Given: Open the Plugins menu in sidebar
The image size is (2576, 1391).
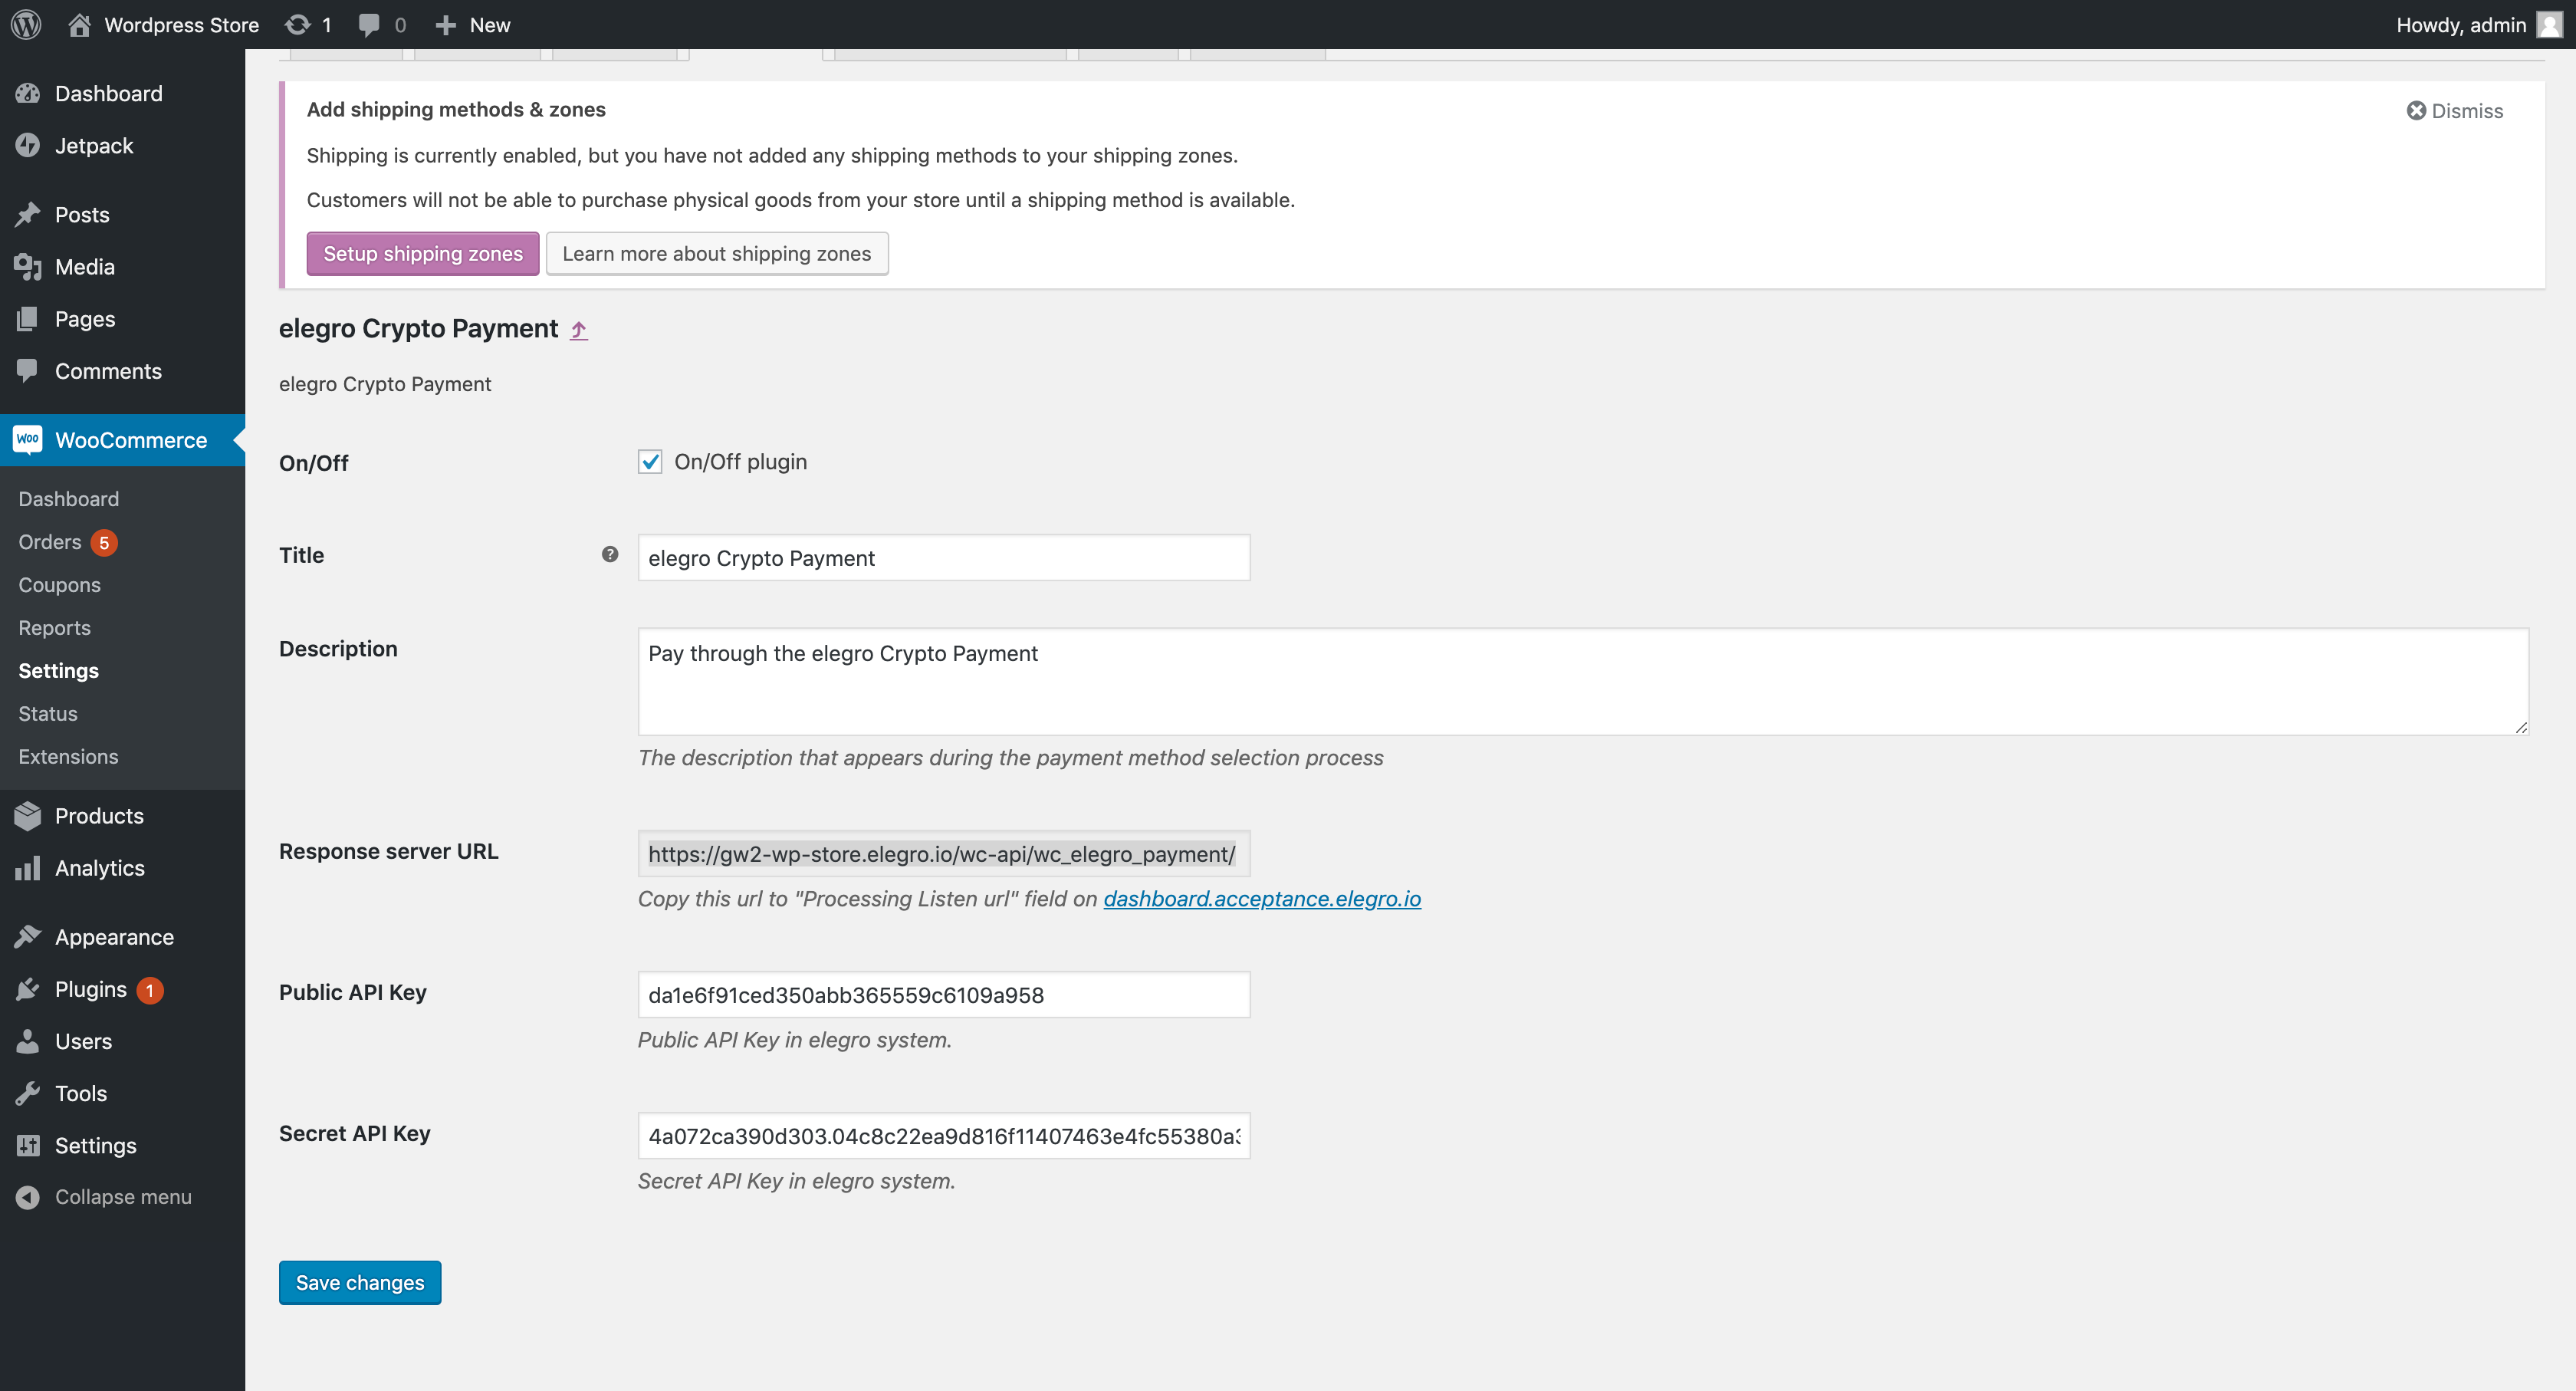Looking at the screenshot, I should [x=91, y=989].
